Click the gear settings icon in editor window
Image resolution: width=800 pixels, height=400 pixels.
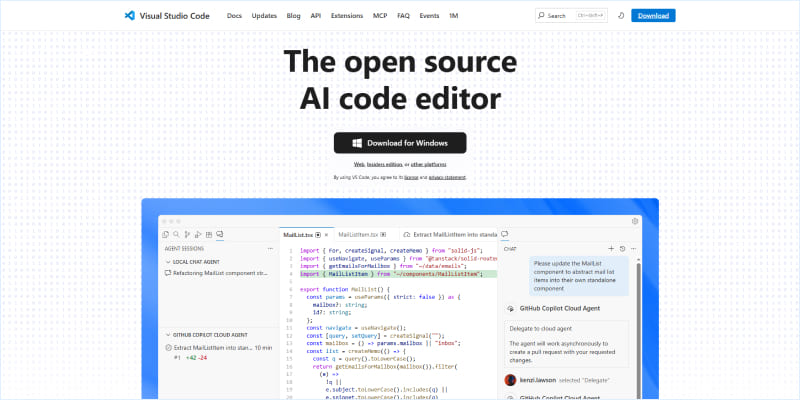point(635,221)
